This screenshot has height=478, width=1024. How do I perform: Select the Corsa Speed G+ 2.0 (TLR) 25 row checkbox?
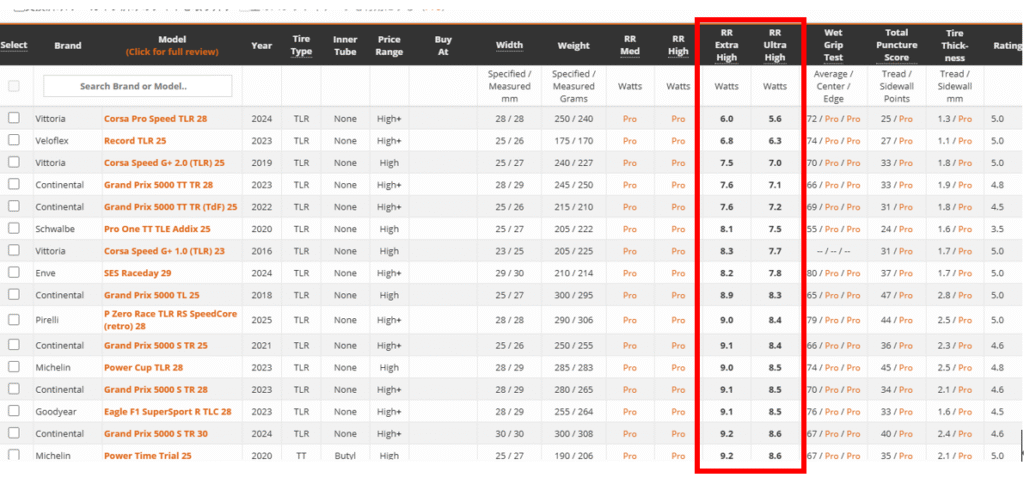(x=14, y=163)
